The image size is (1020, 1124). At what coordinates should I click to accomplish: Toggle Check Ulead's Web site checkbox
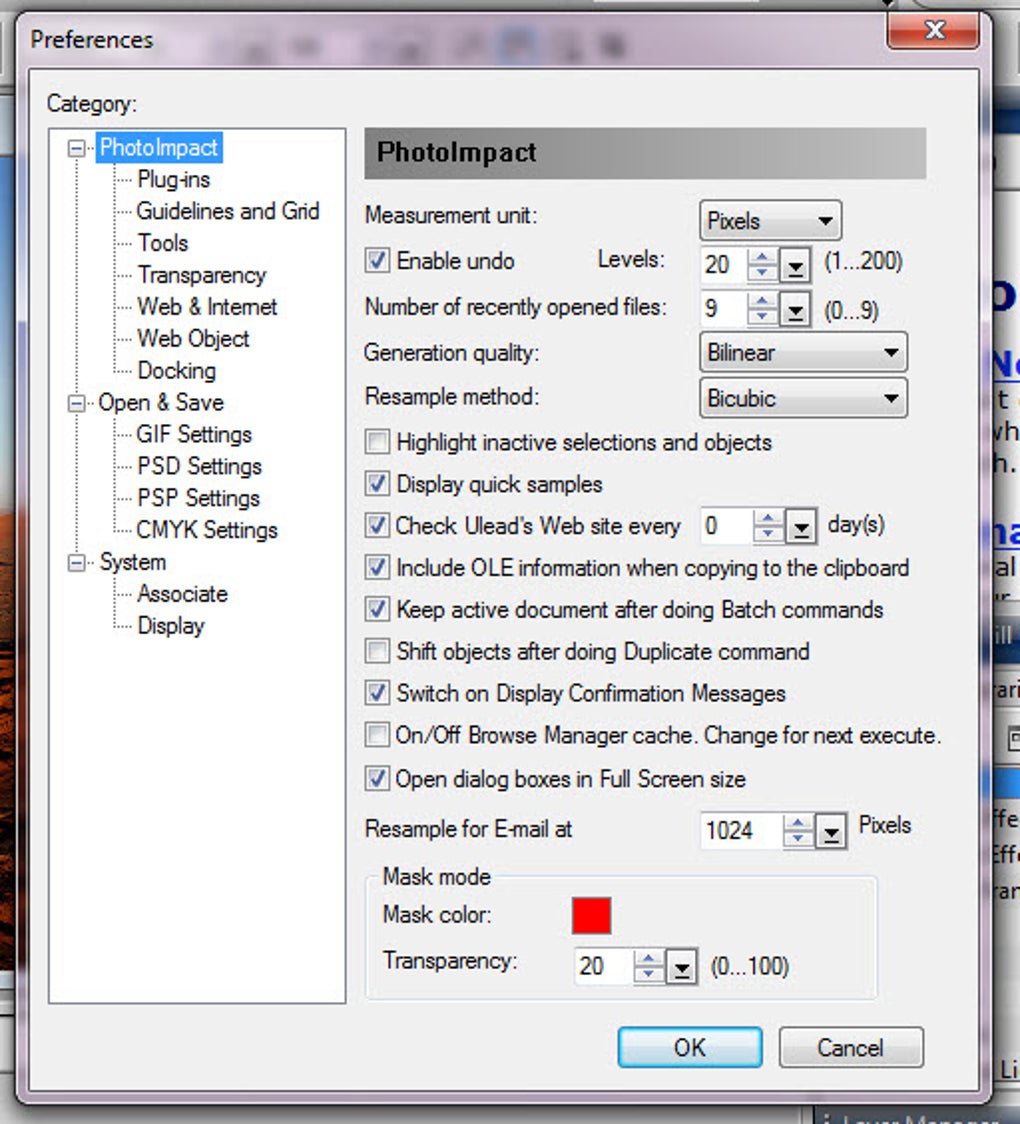377,525
